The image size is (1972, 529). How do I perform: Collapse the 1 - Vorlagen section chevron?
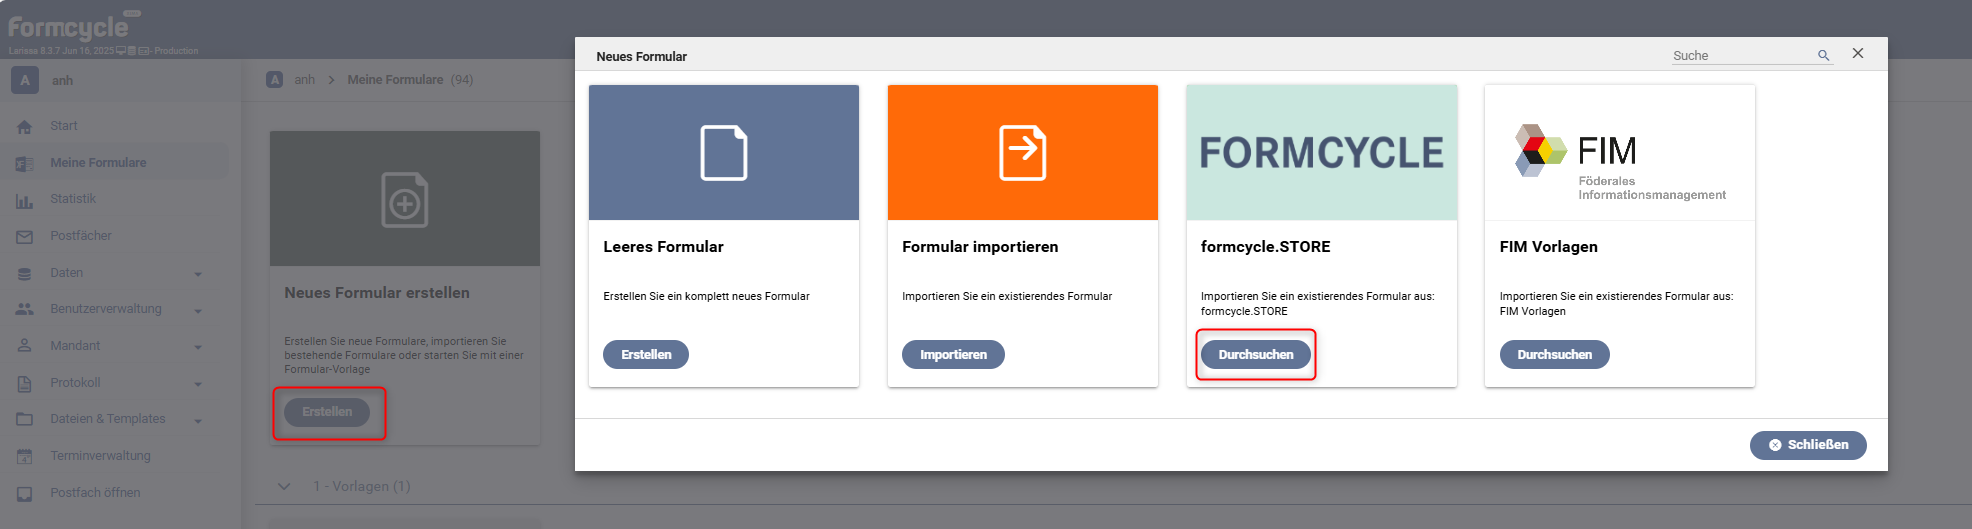(284, 487)
